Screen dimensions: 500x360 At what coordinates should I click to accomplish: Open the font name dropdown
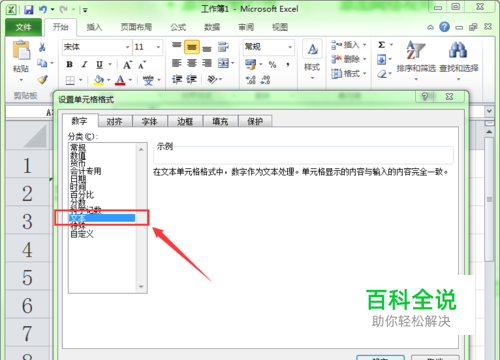click(127, 47)
